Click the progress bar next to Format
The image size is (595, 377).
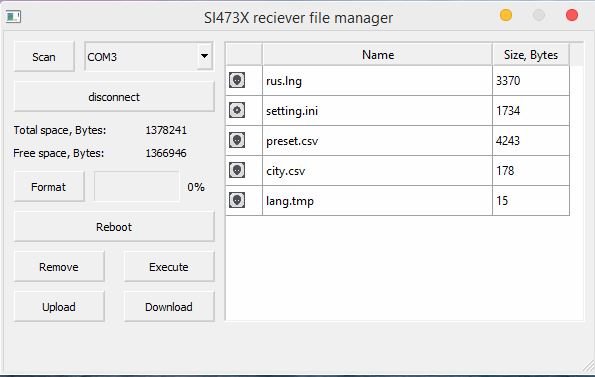137,186
